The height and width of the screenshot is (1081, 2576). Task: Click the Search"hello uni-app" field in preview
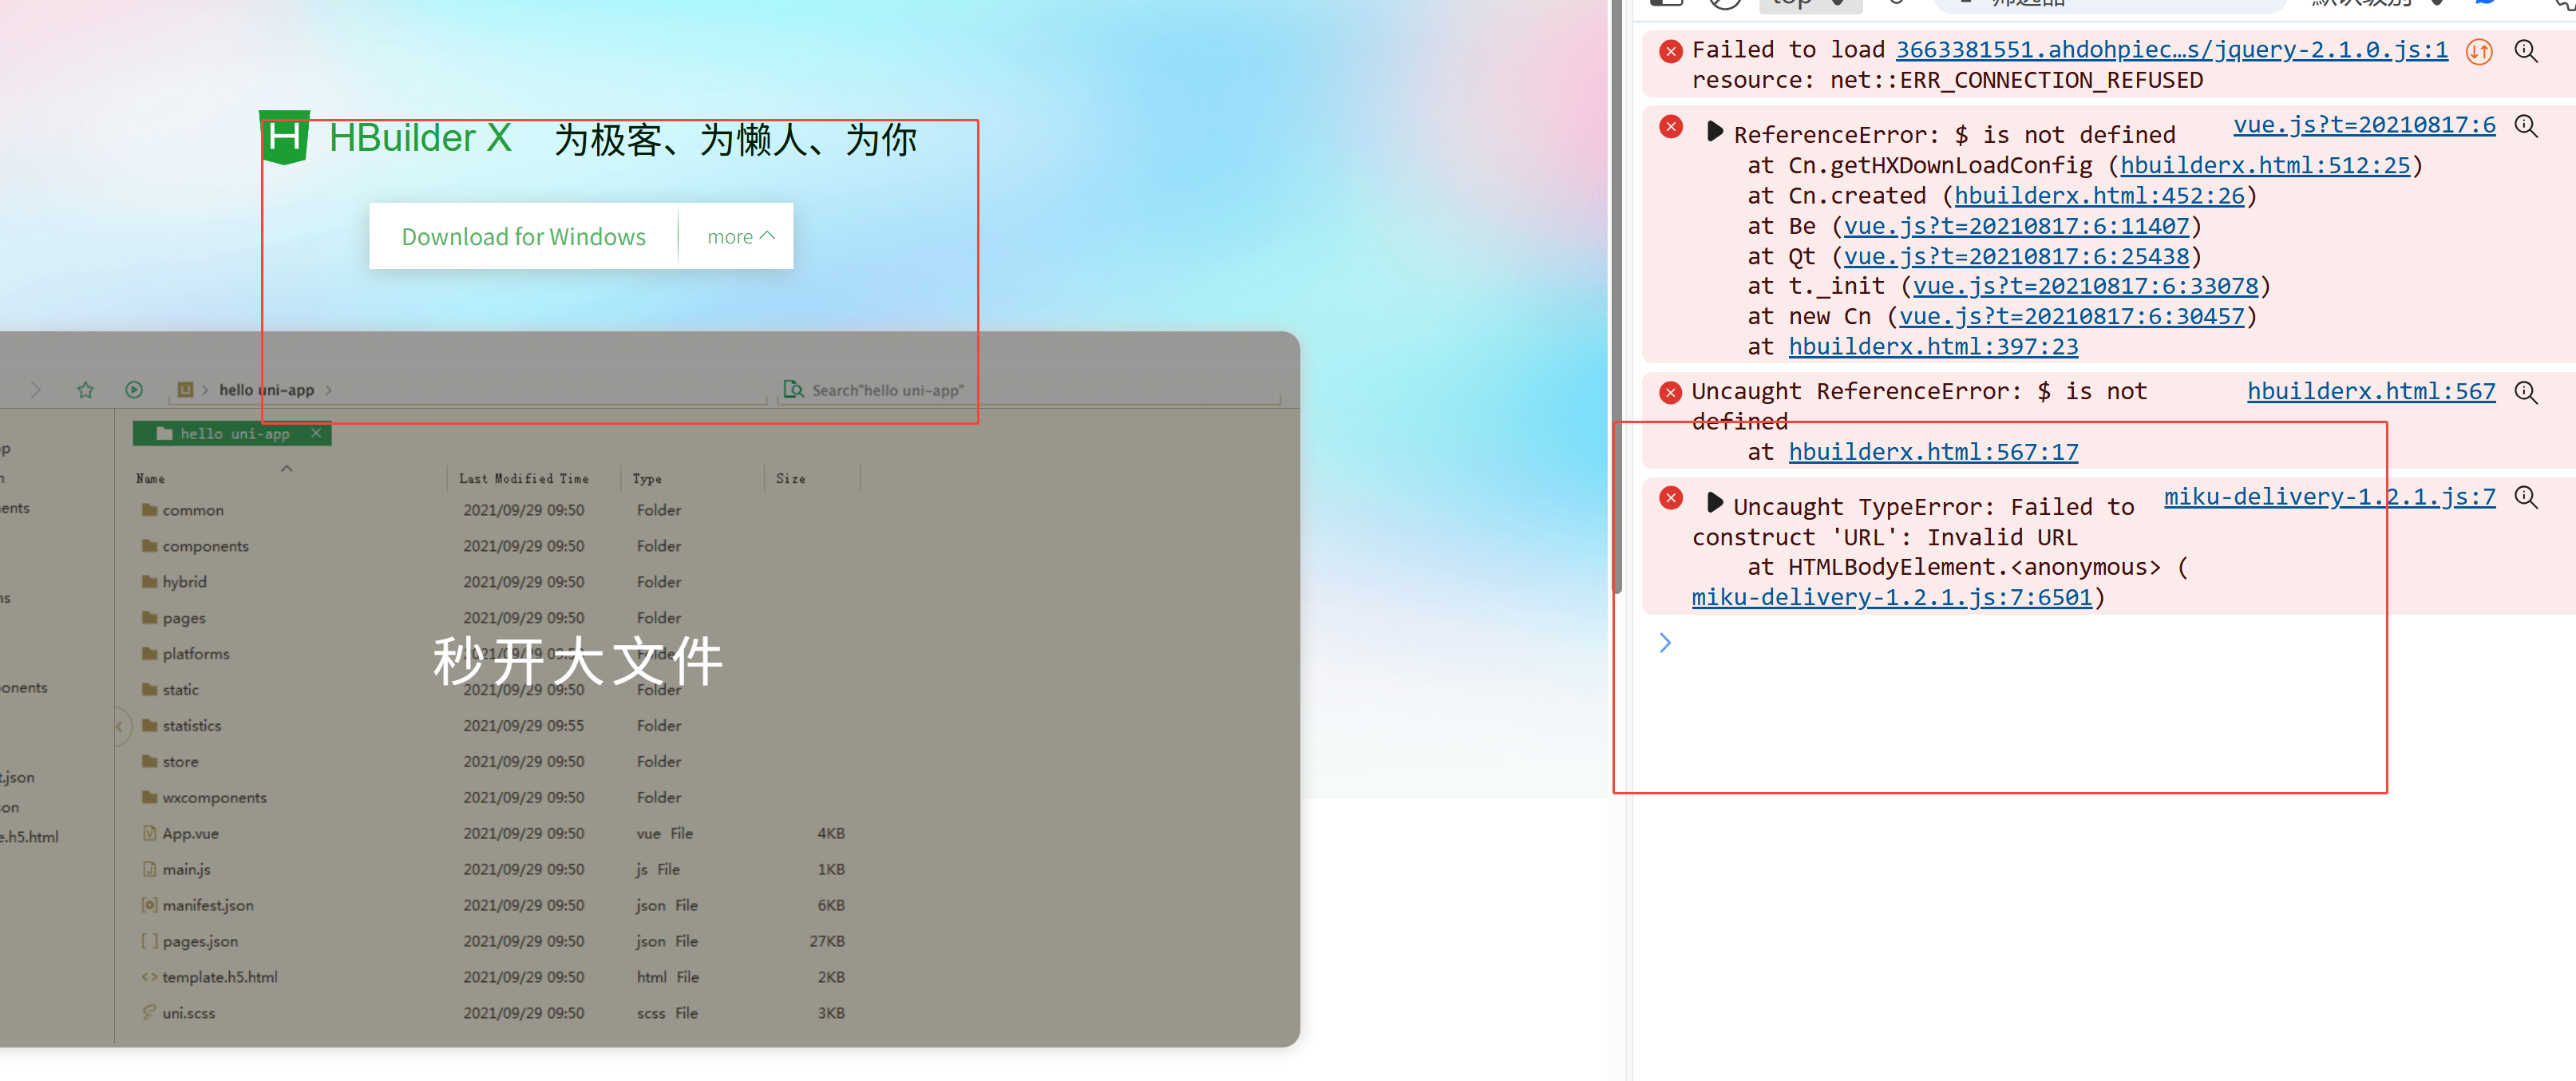(1030, 390)
